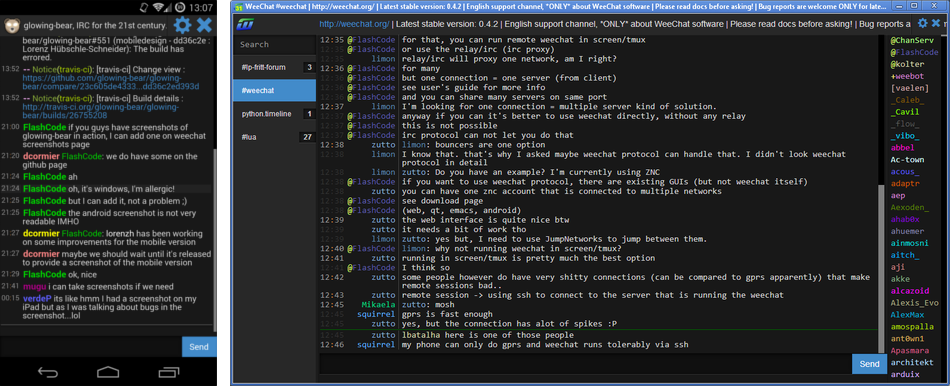This screenshot has height=386, width=950.
Task: Open the #lua buffer
Action: click(274, 137)
